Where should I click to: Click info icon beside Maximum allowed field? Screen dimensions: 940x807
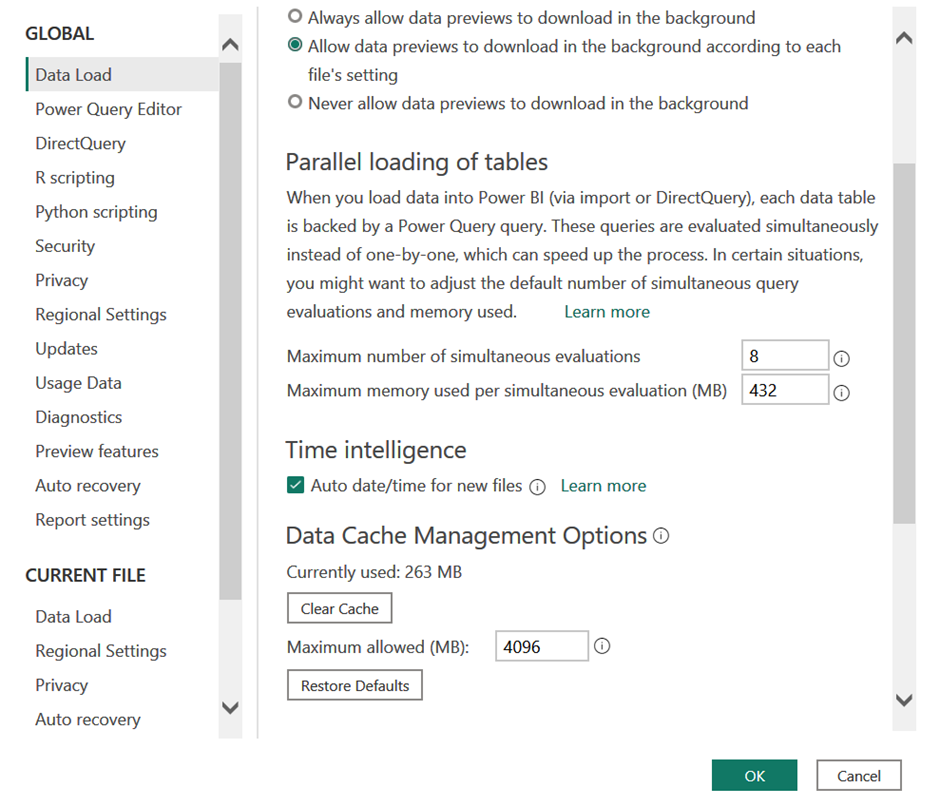point(602,646)
